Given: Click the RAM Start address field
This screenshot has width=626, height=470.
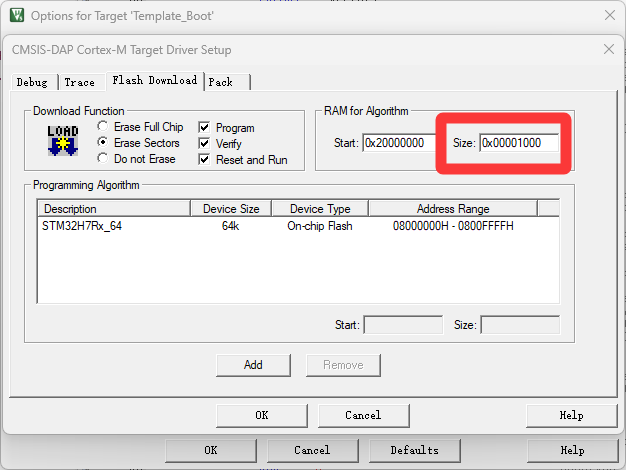Looking at the screenshot, I should pos(400,143).
